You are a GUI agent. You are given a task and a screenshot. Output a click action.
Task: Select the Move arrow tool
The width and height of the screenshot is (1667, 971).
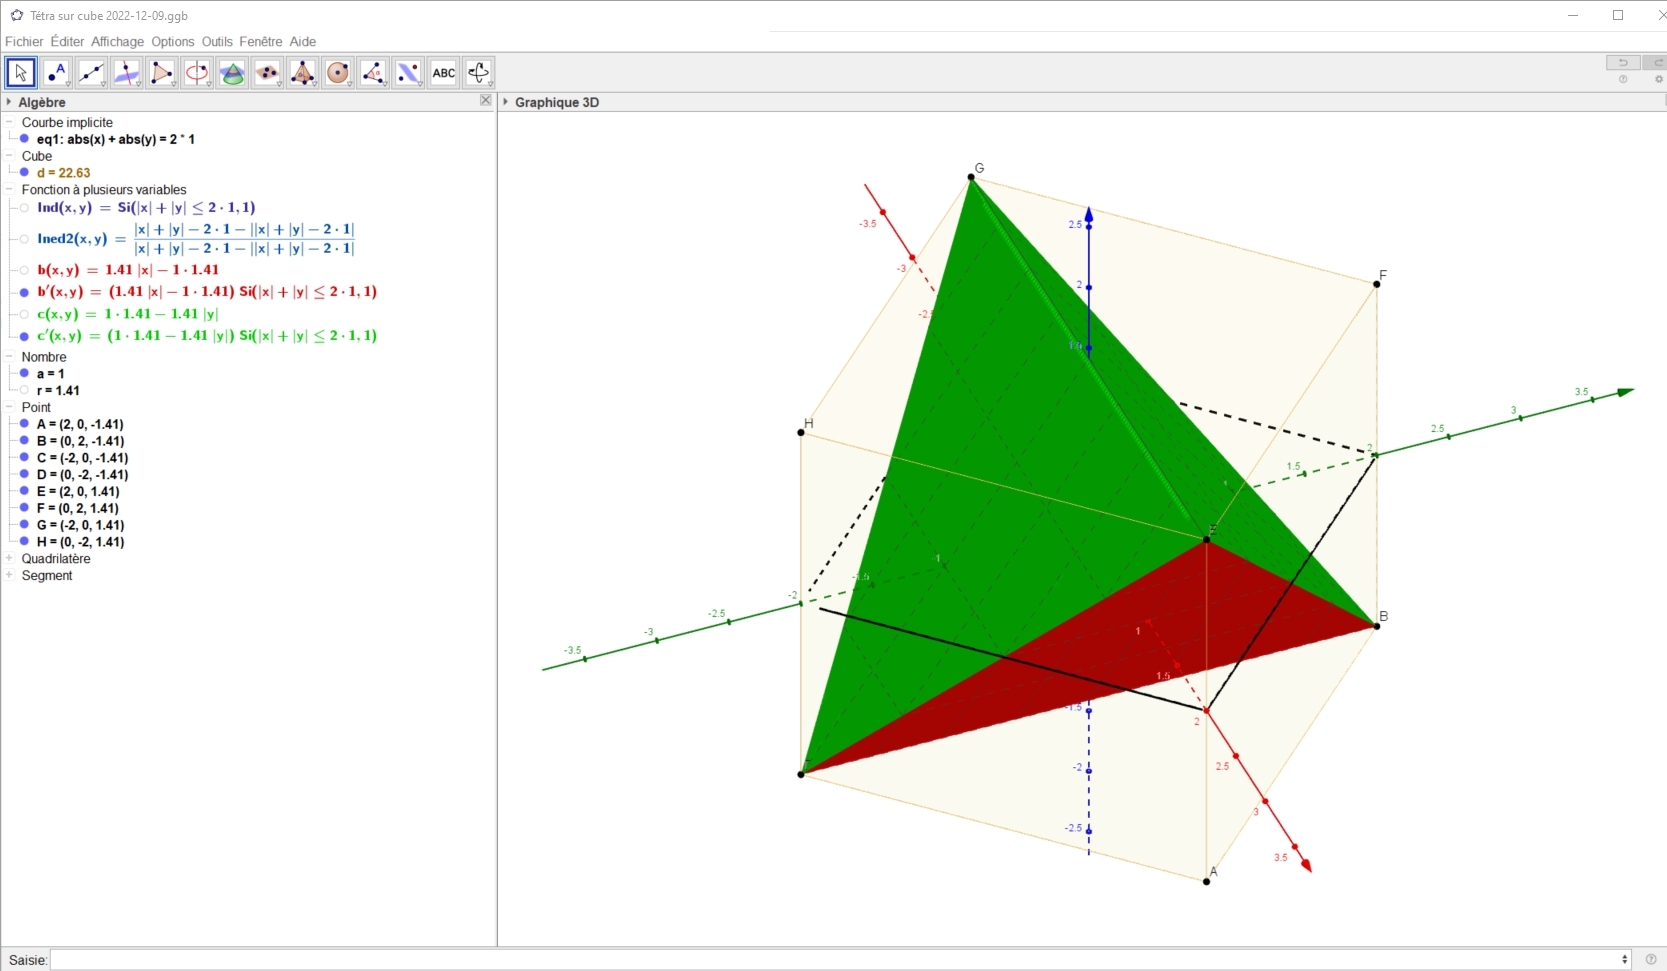tap(21, 72)
